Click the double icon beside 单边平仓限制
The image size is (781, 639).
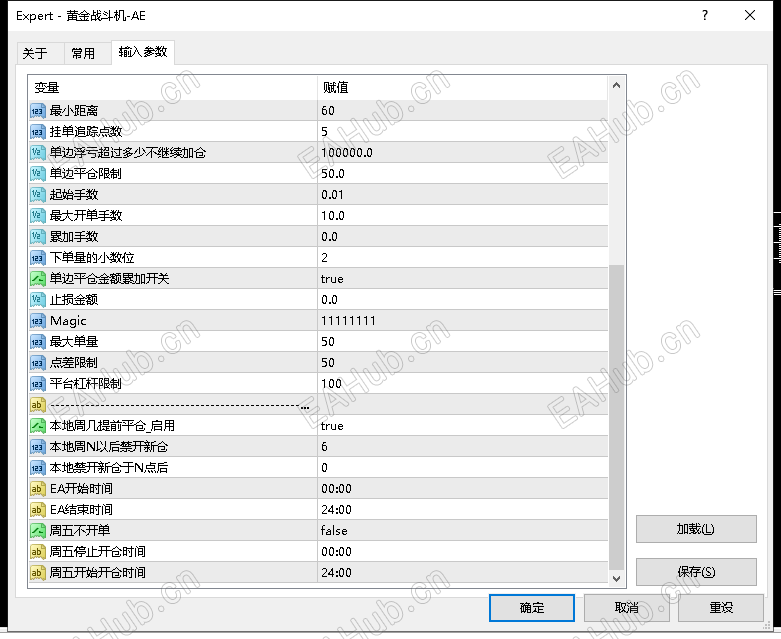pos(38,173)
